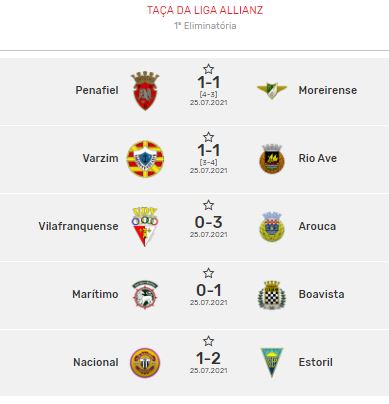389x404 pixels.
Task: Select the Boavista checkered crest
Action: pyautogui.click(x=272, y=295)
